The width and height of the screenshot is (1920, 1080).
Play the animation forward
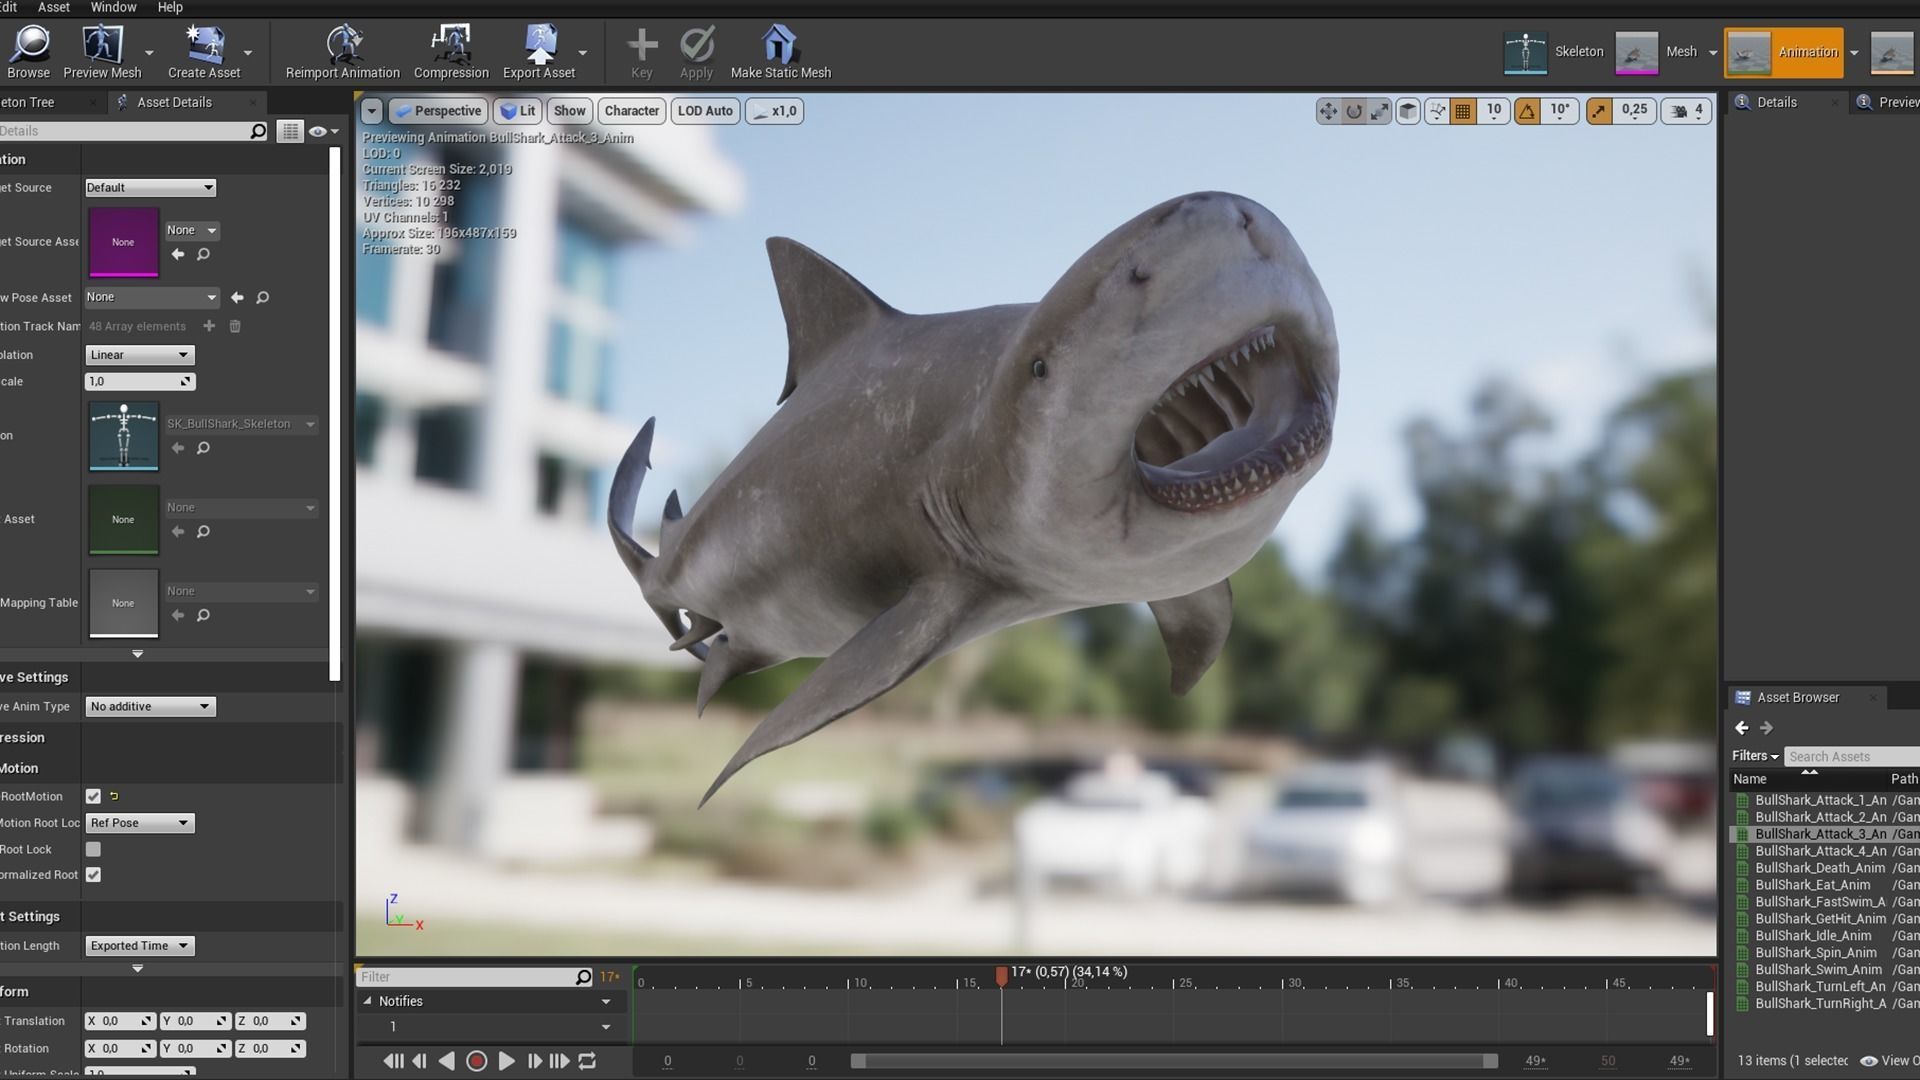(506, 1061)
